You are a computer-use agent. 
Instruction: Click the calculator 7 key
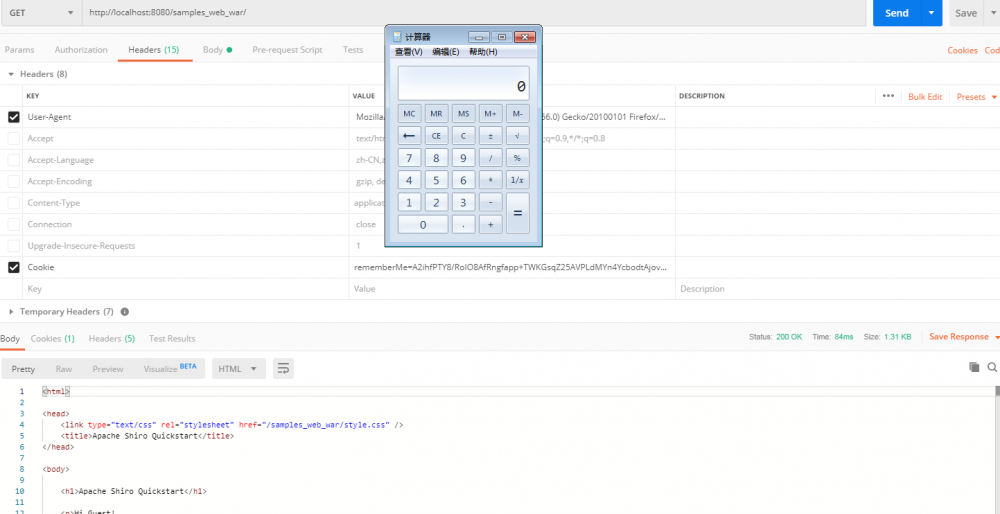click(409, 158)
